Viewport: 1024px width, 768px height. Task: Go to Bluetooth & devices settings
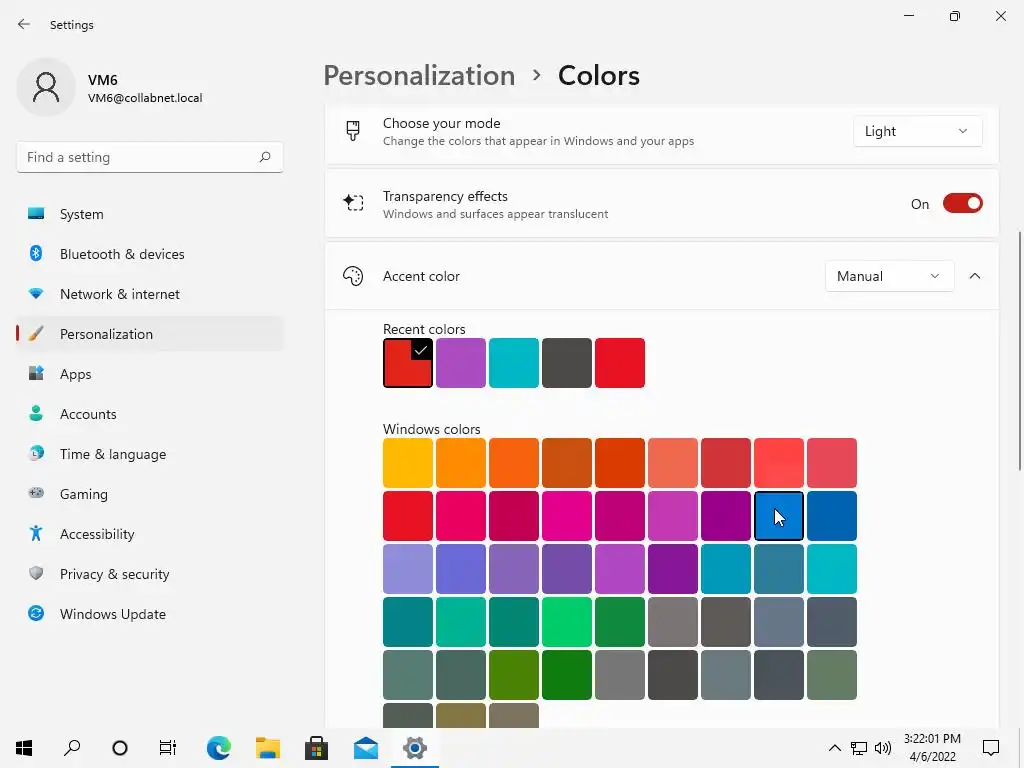(x=150, y=253)
